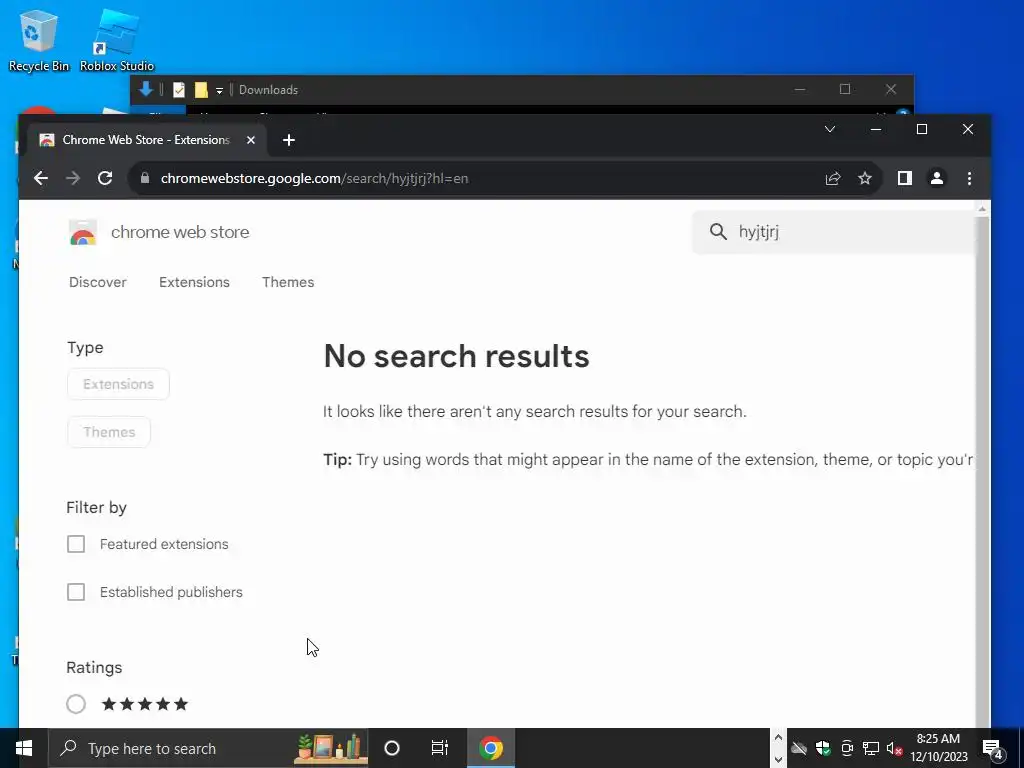The width and height of the screenshot is (1024, 768).
Task: Open the Discover tab
Action: 98,282
